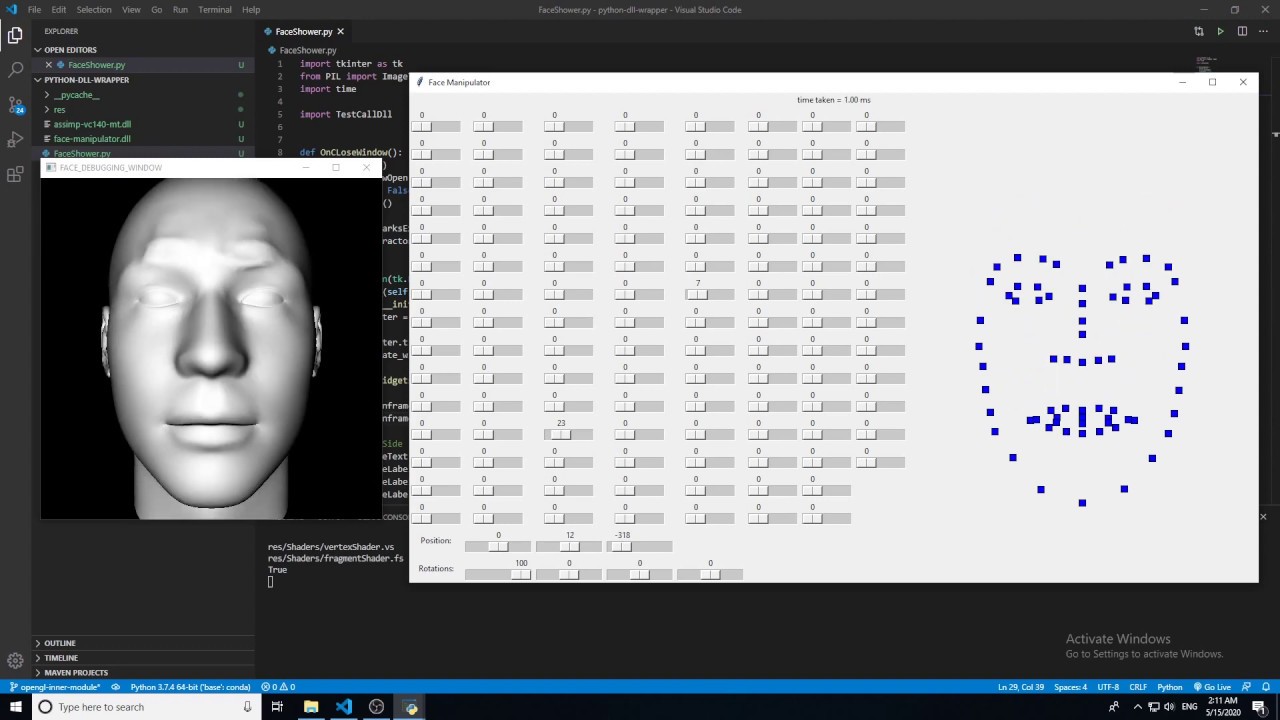Expand the OUTLINE section

tap(143, 643)
